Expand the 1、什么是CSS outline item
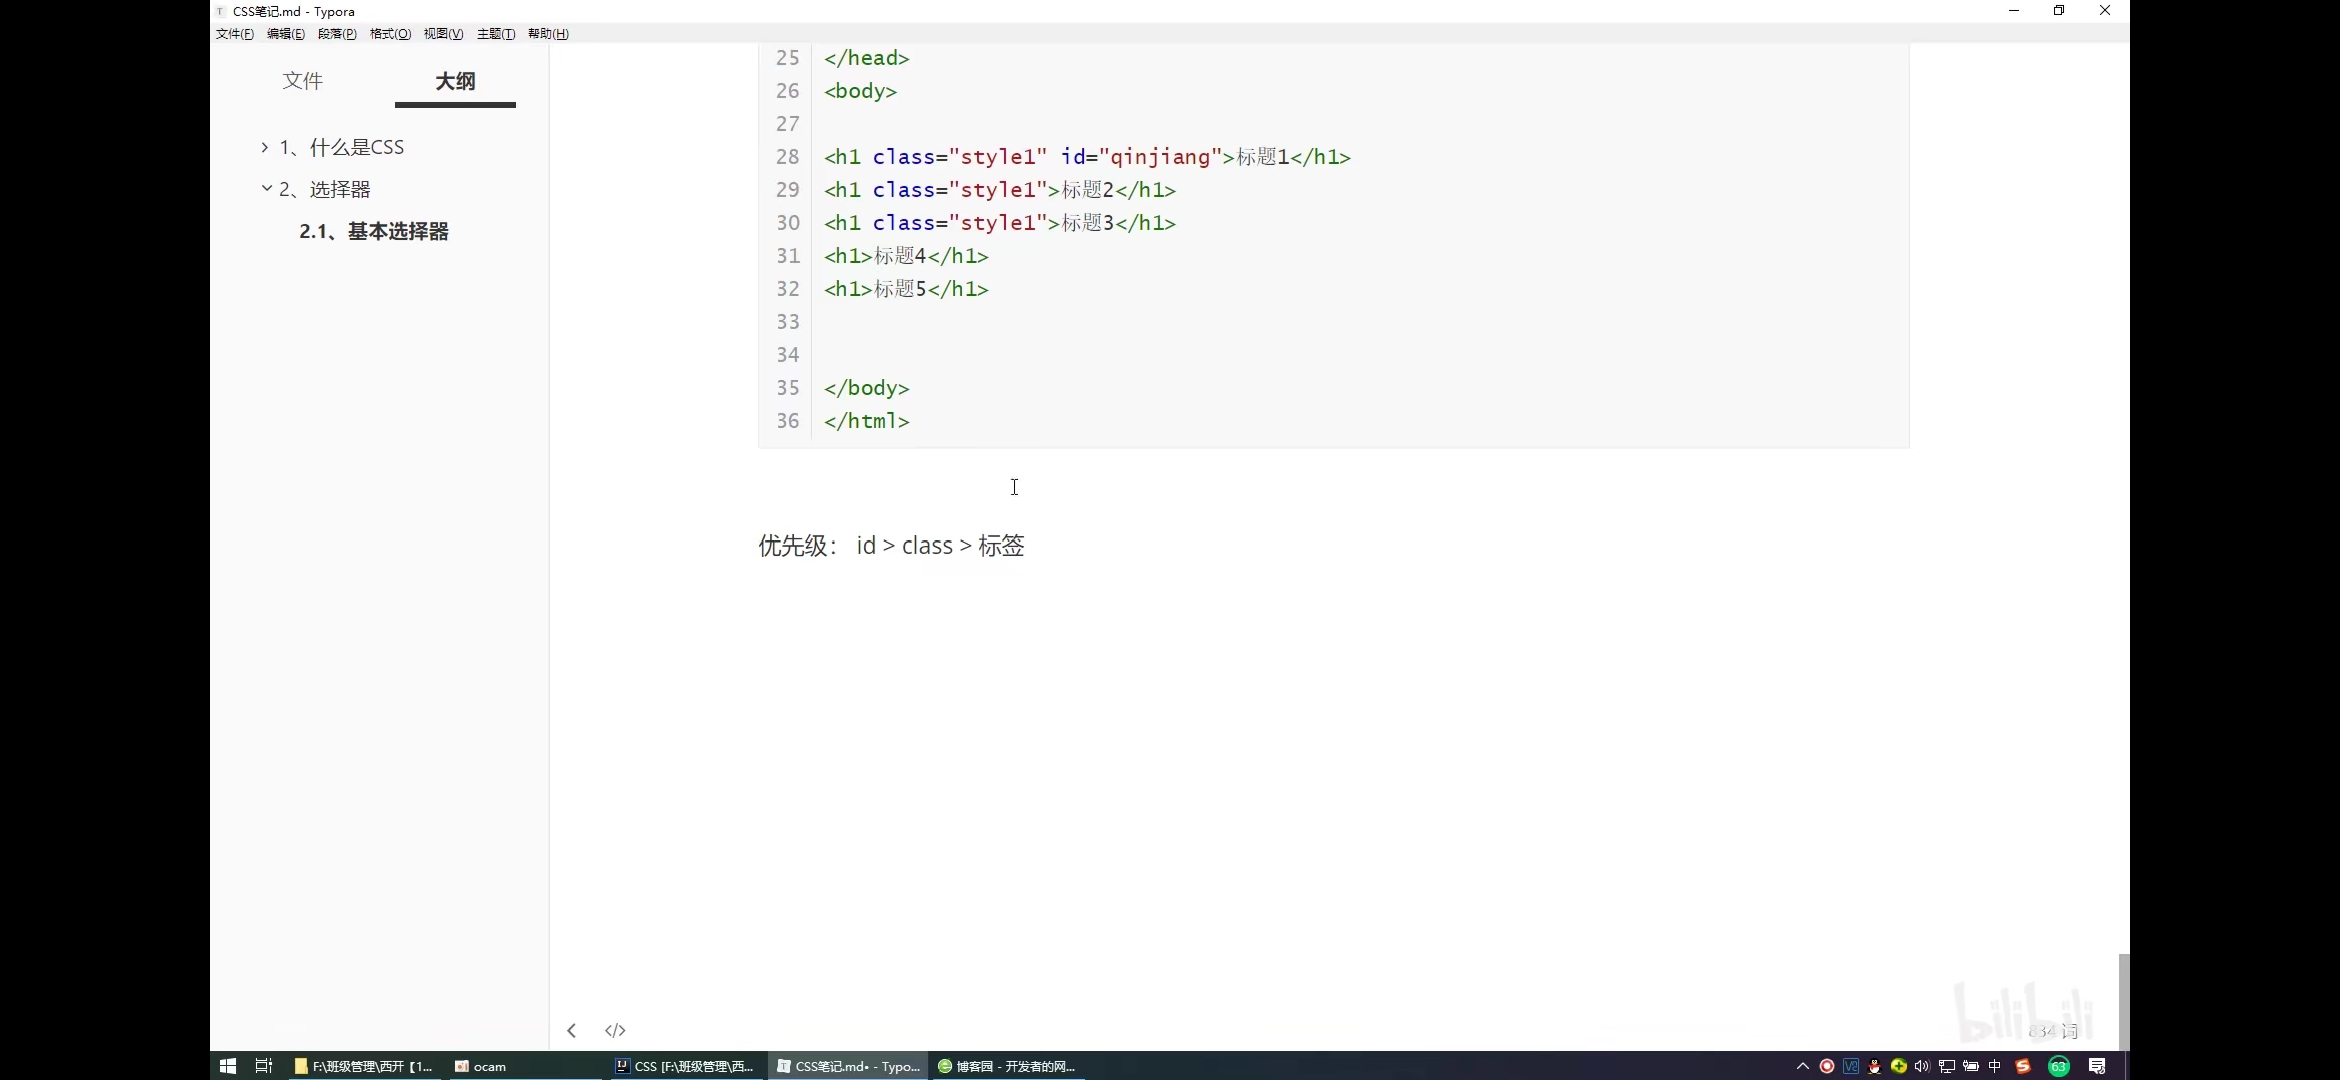 point(265,147)
